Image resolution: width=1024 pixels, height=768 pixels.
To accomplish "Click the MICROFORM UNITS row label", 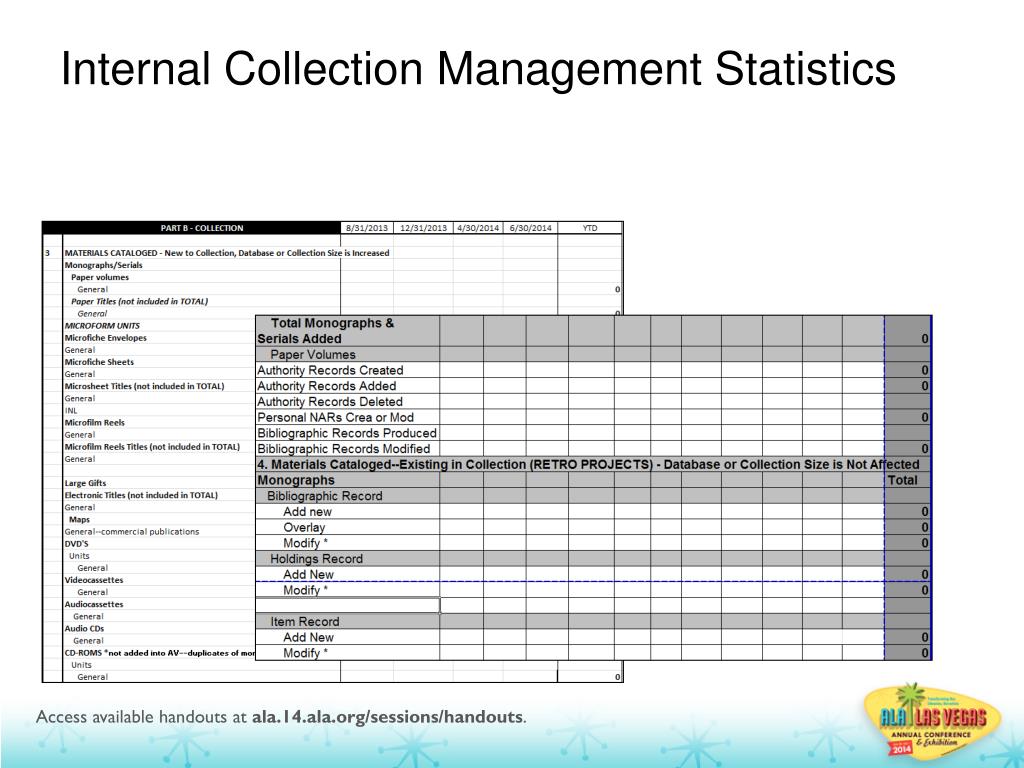I will 102,325.
